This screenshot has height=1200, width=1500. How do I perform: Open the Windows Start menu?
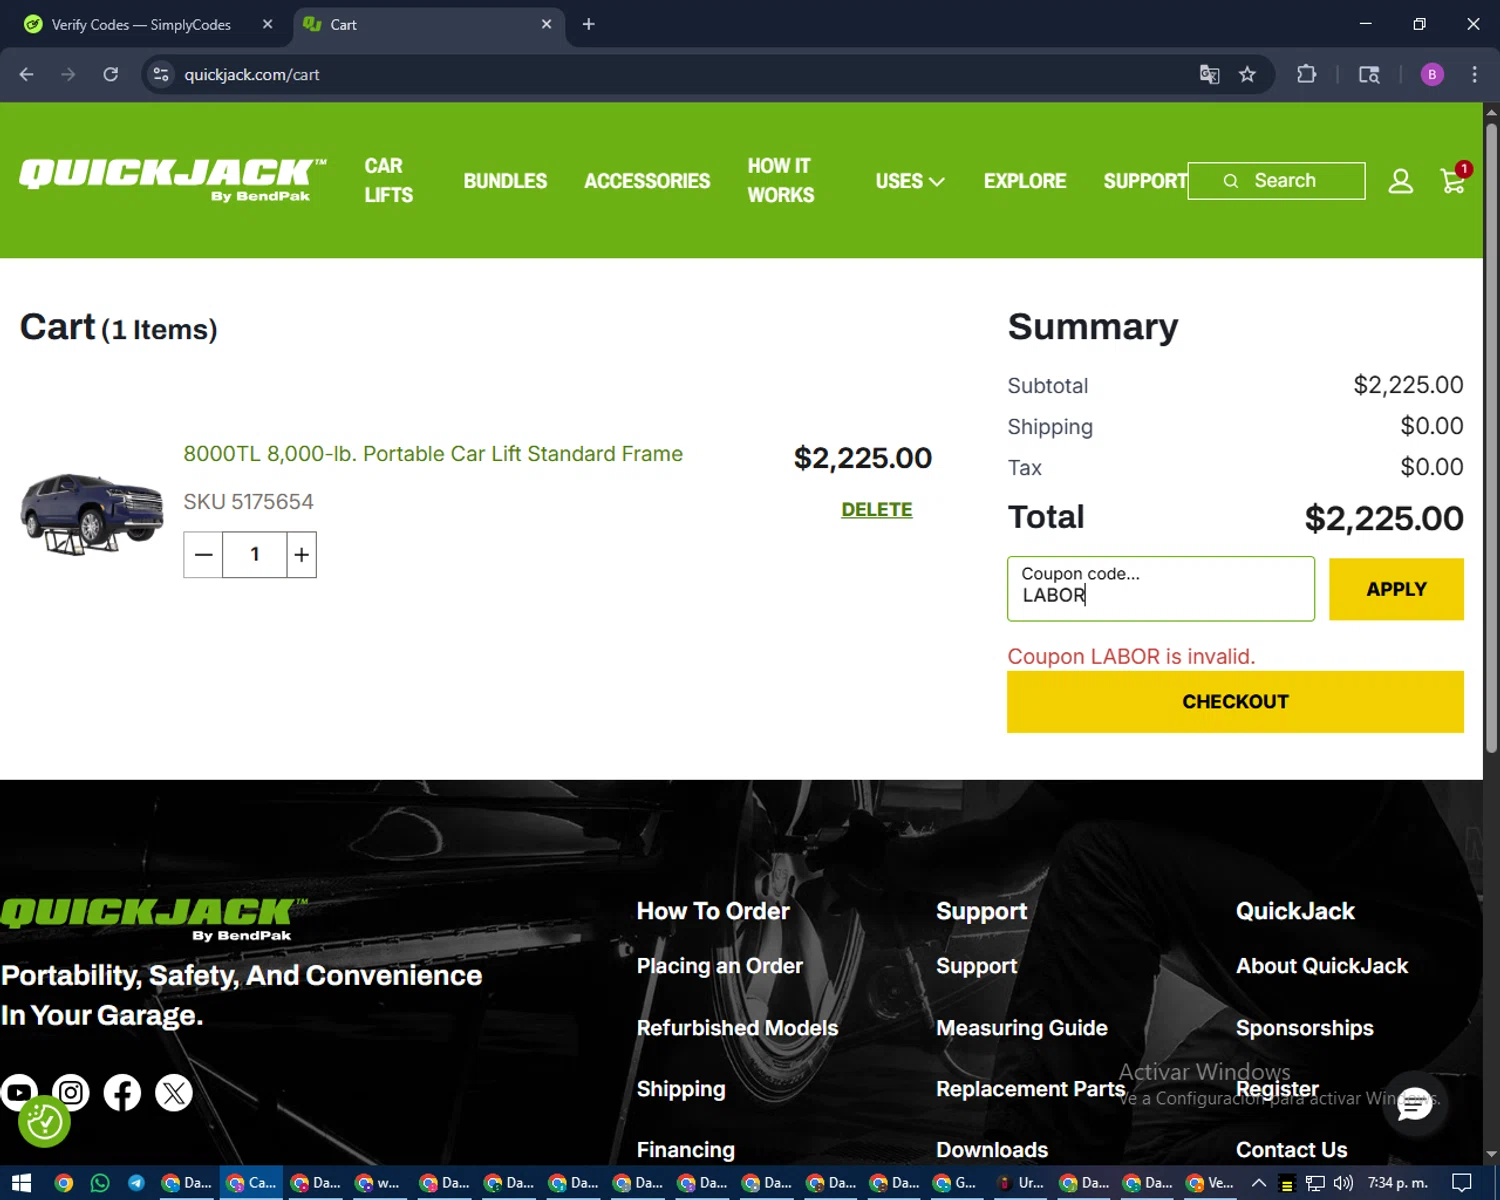point(21,1183)
